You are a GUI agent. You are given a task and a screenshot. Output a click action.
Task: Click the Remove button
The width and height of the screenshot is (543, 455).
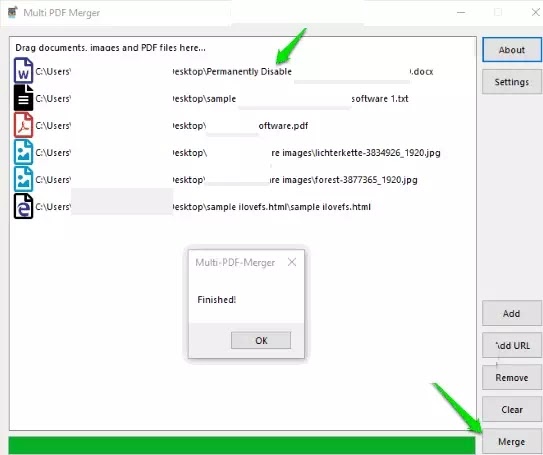pyautogui.click(x=511, y=377)
